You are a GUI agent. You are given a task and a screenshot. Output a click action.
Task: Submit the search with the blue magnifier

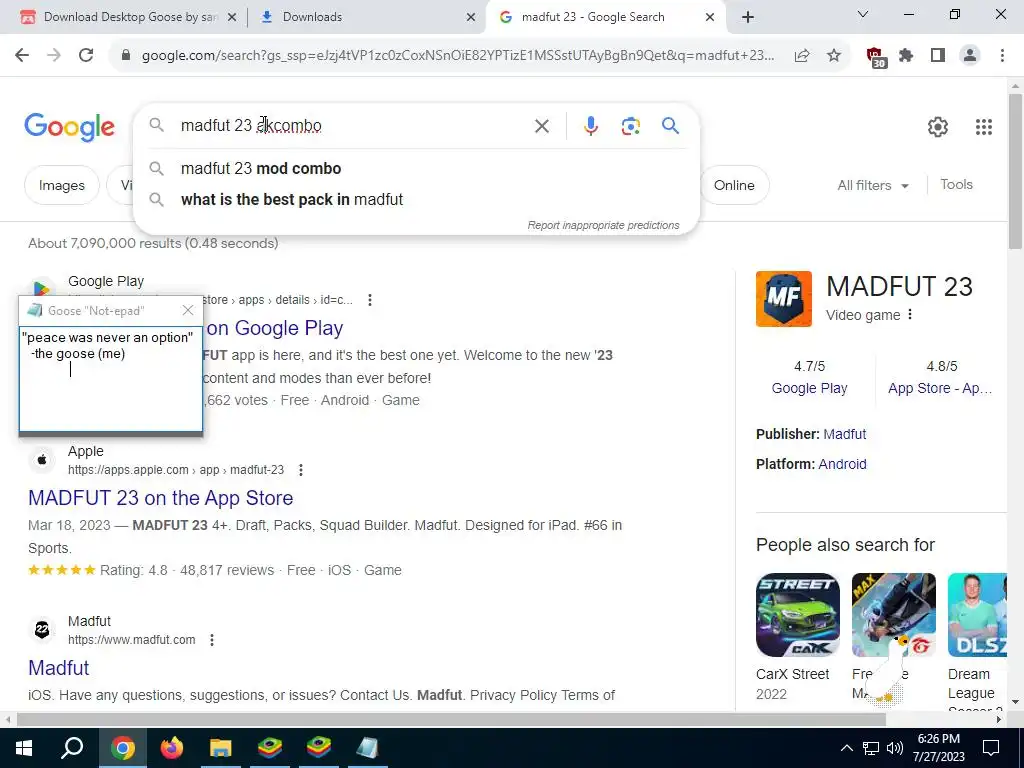(x=670, y=125)
